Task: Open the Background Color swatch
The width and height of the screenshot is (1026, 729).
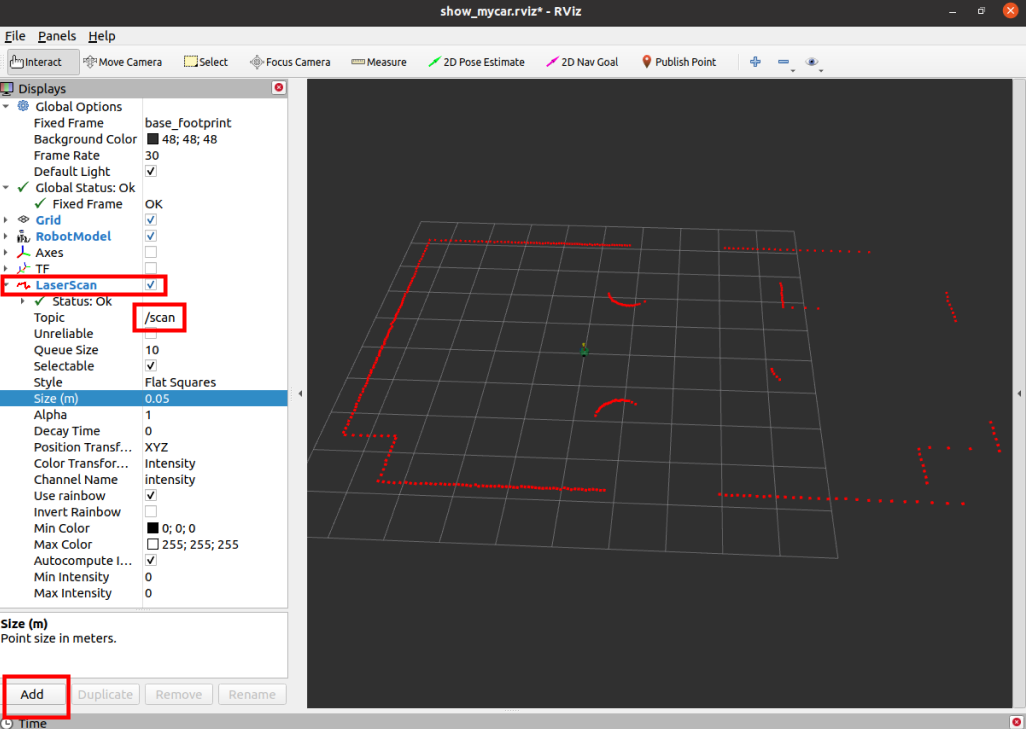Action: pyautogui.click(x=152, y=139)
